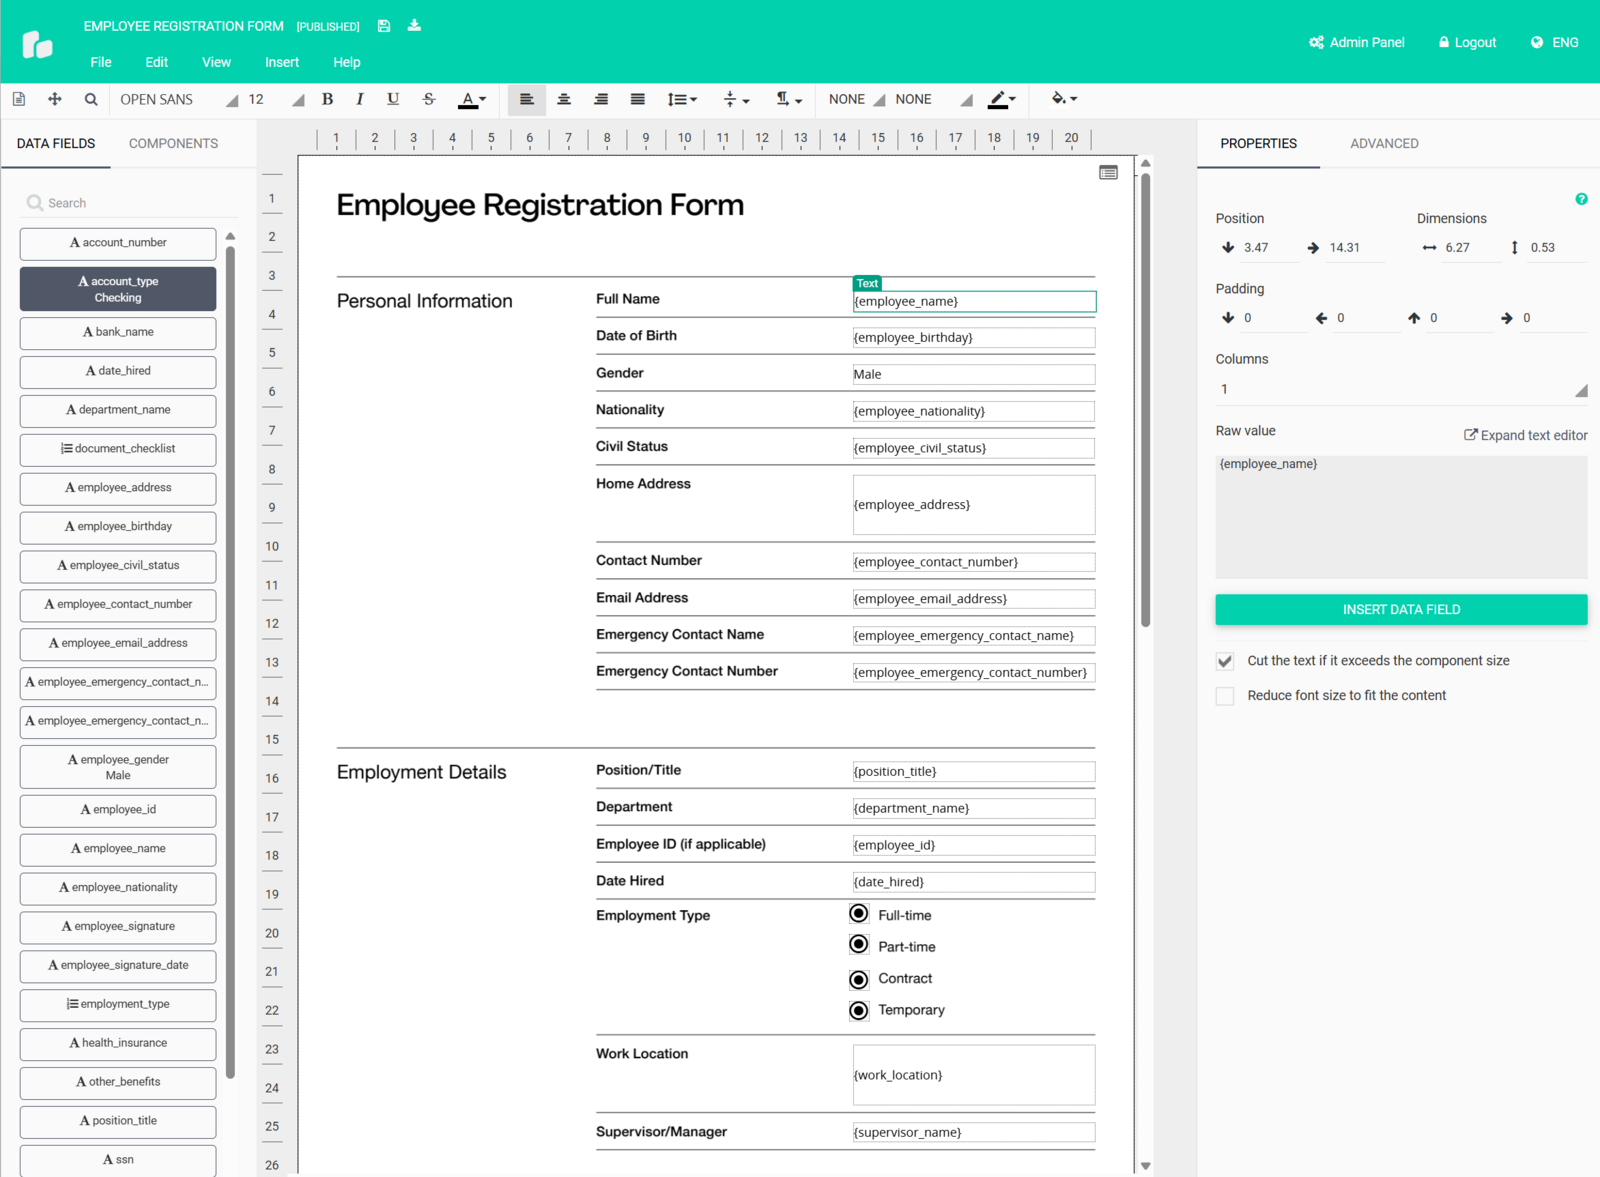
Task: Open the font color dropdown
Action: tap(472, 99)
